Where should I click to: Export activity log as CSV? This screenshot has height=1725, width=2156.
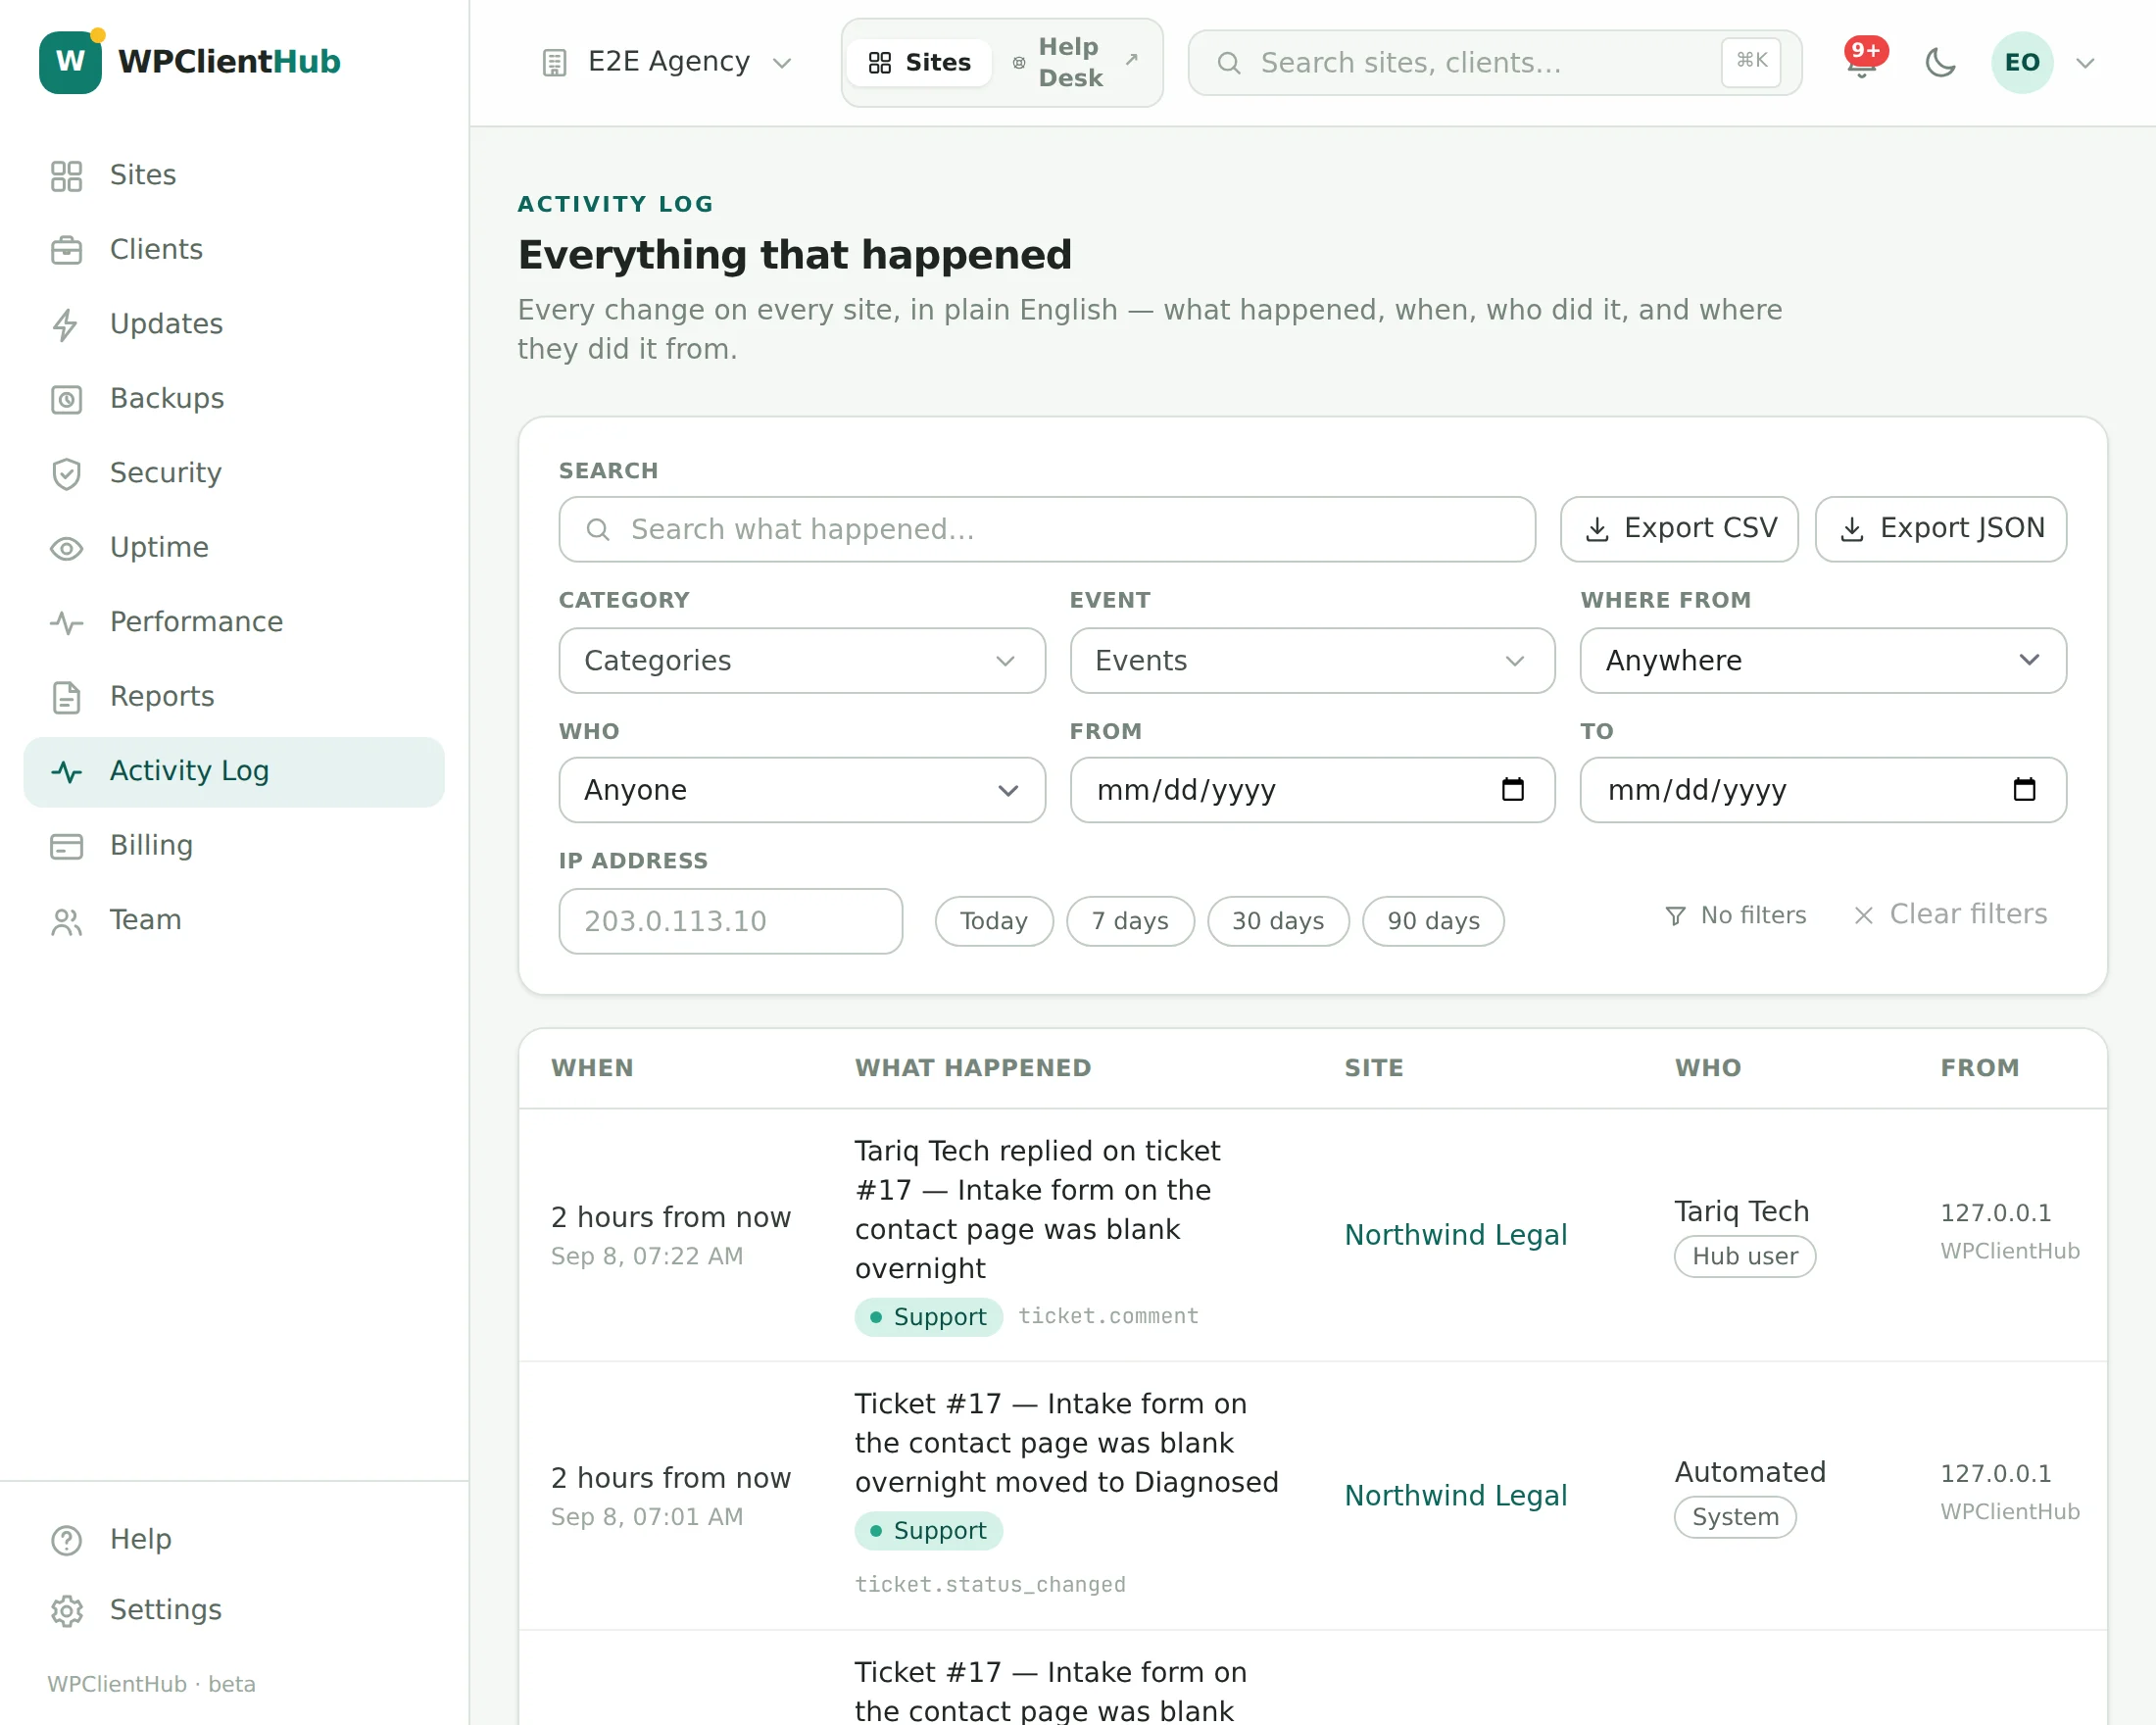coord(1679,529)
